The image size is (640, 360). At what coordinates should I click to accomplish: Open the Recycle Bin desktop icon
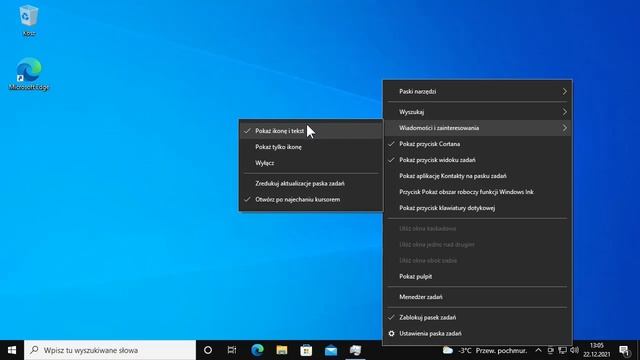click(x=29, y=20)
